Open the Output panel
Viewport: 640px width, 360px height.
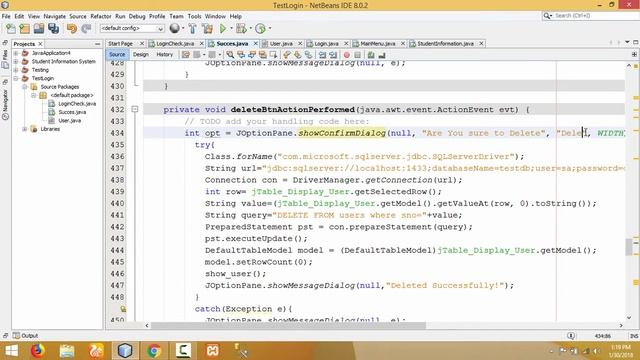tap(25, 336)
